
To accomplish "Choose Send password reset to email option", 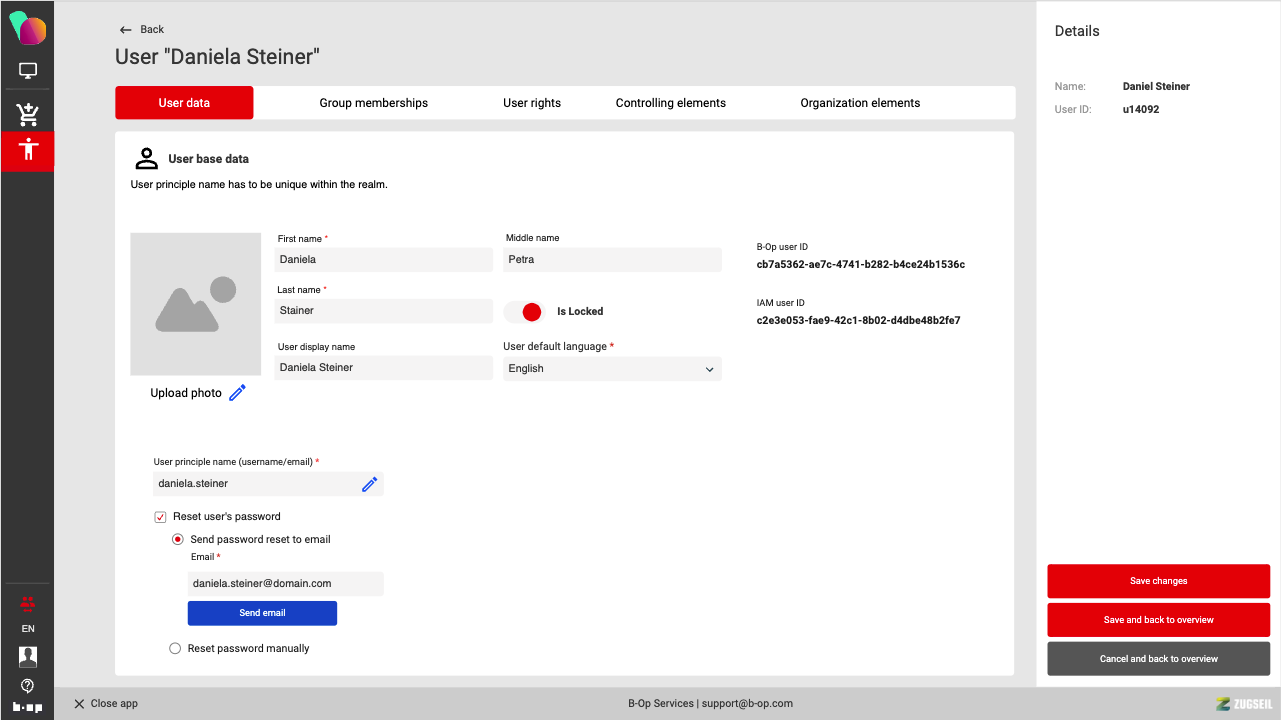I will coord(179,539).
